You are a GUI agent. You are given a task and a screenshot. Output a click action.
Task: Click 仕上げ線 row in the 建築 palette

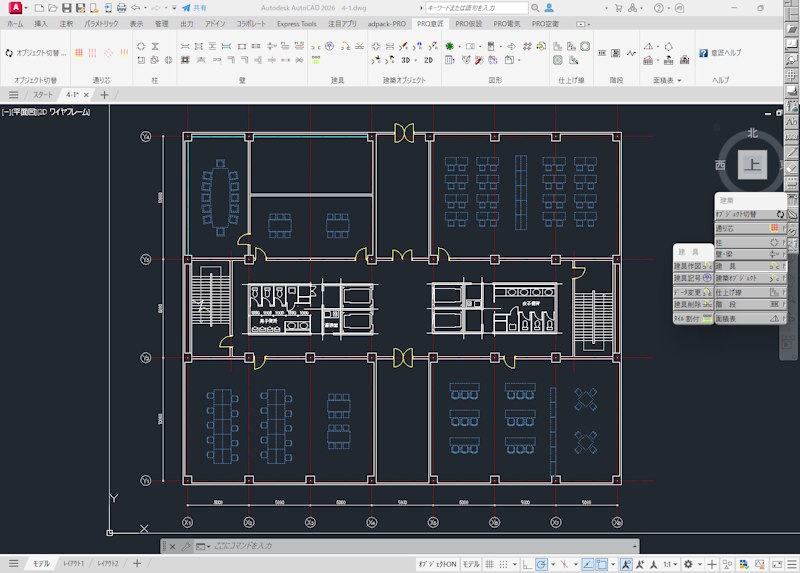(x=750, y=292)
